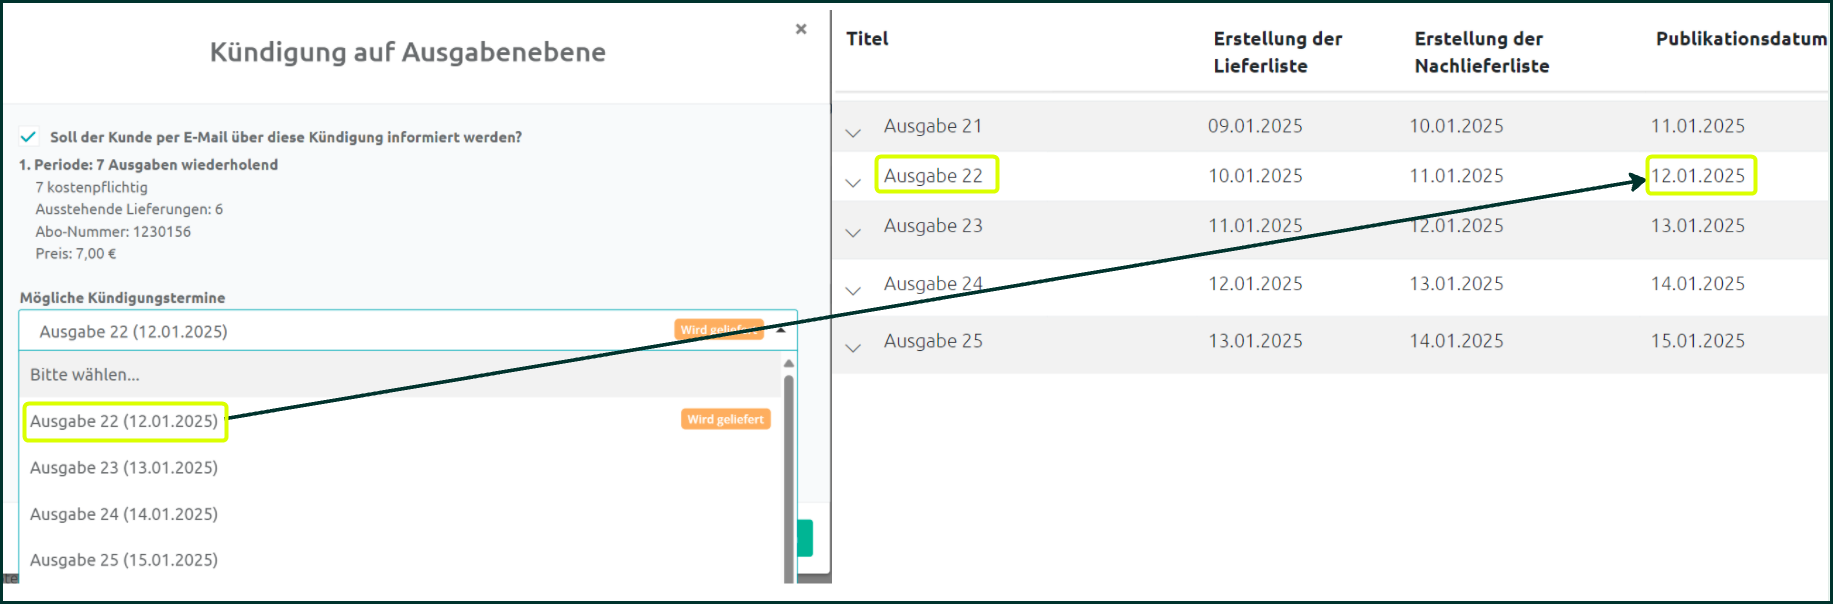
Task: Expand the Ausgabe 25 row chevron
Action: [853, 347]
